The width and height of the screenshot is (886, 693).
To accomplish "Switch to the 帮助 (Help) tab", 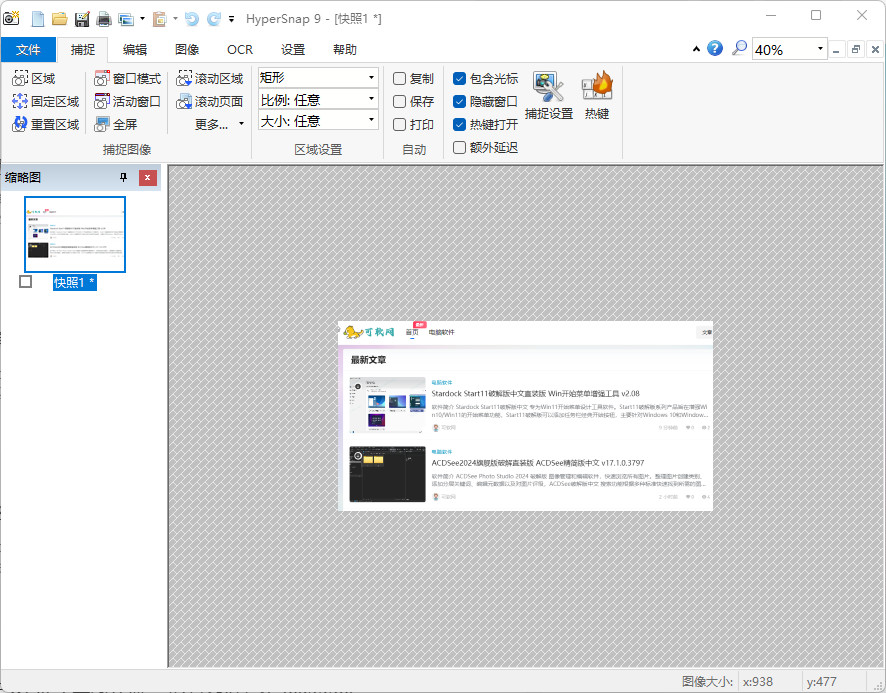I will 345,50.
